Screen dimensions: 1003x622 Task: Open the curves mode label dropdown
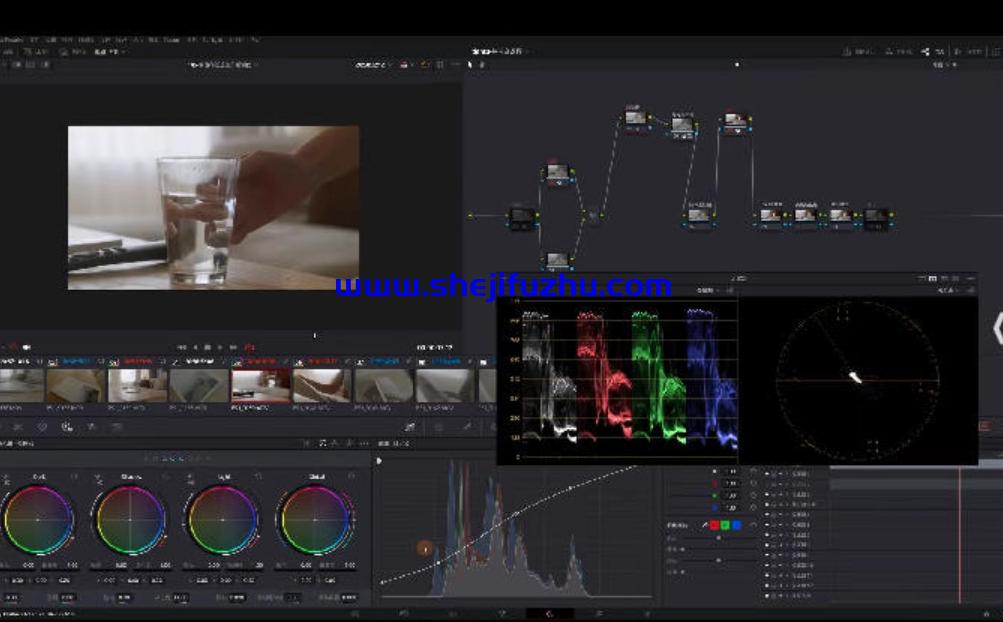394,443
